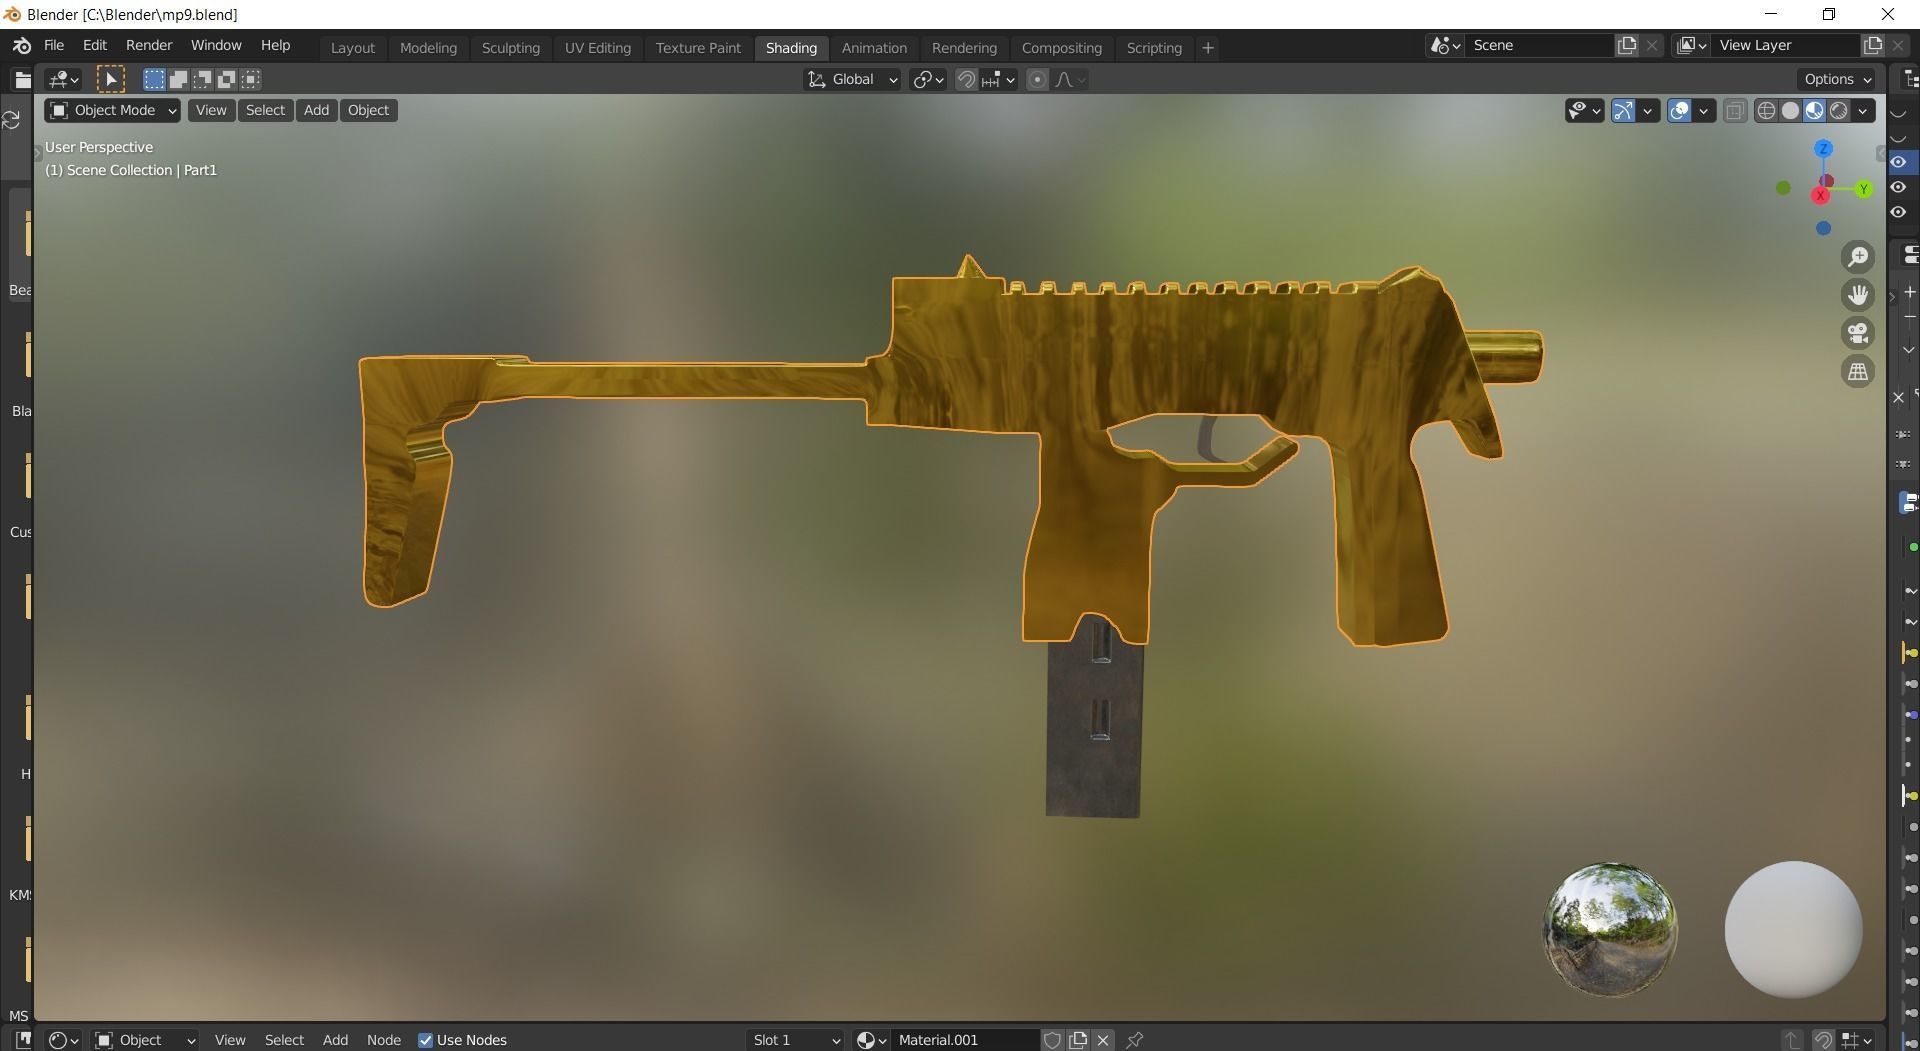The width and height of the screenshot is (1920, 1051).
Task: Disable the Use Nodes checkbox
Action: click(426, 1040)
